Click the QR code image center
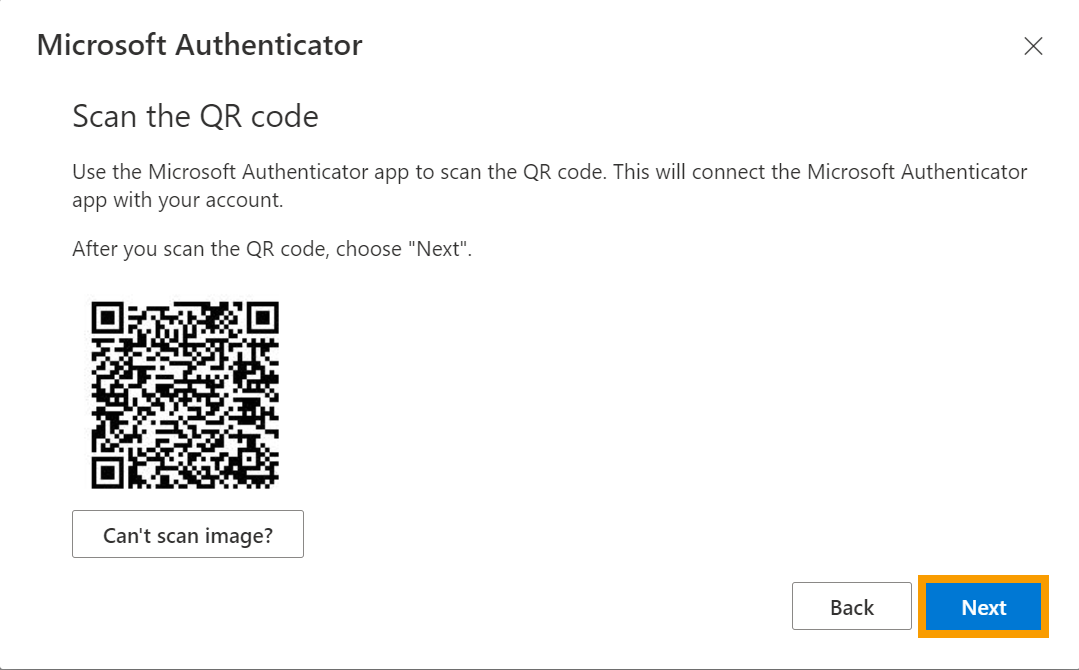 [x=185, y=395]
